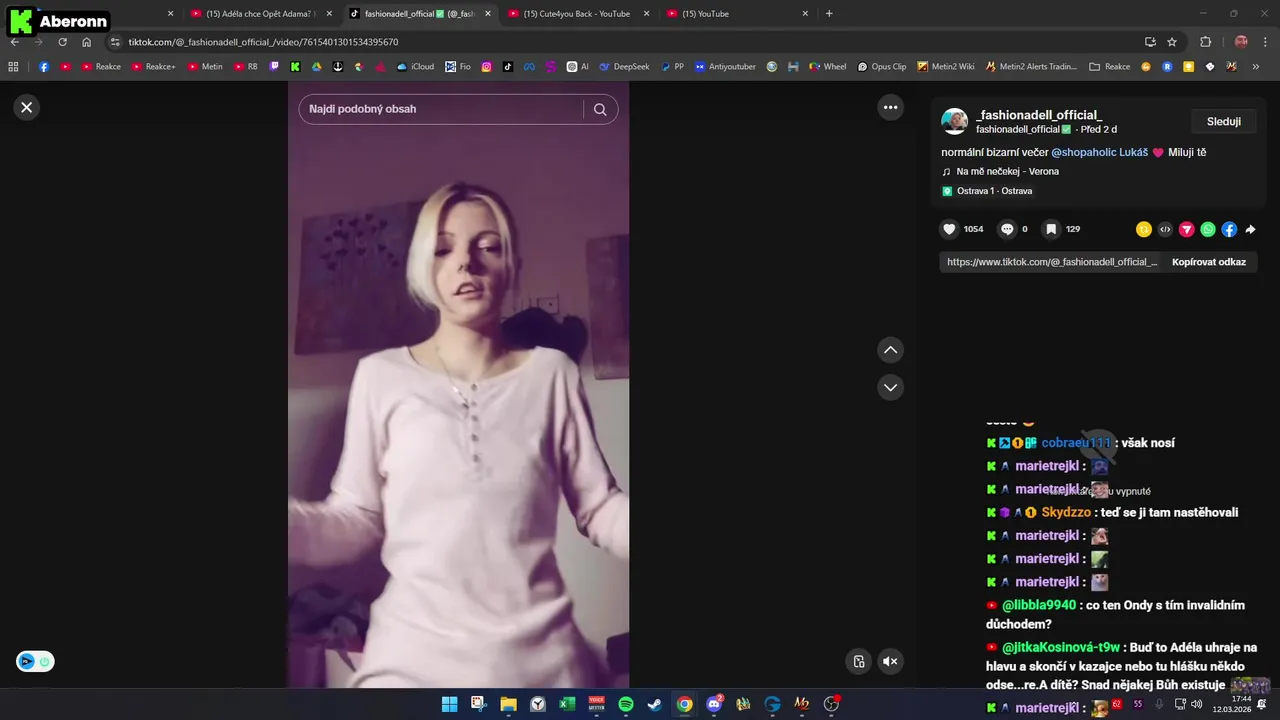Open Spotify from the taskbar
The image size is (1280, 720).
[626, 704]
